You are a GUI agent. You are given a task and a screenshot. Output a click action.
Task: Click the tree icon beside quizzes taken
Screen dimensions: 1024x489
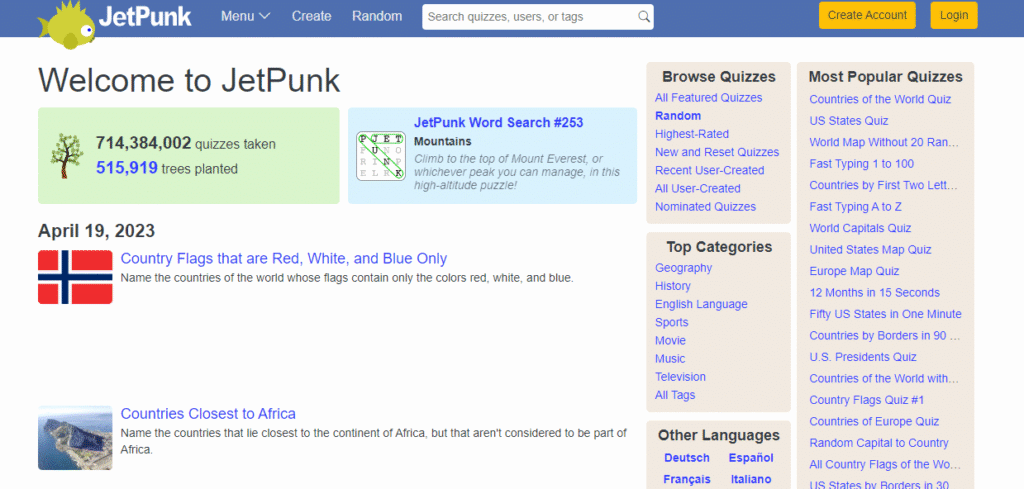click(67, 156)
